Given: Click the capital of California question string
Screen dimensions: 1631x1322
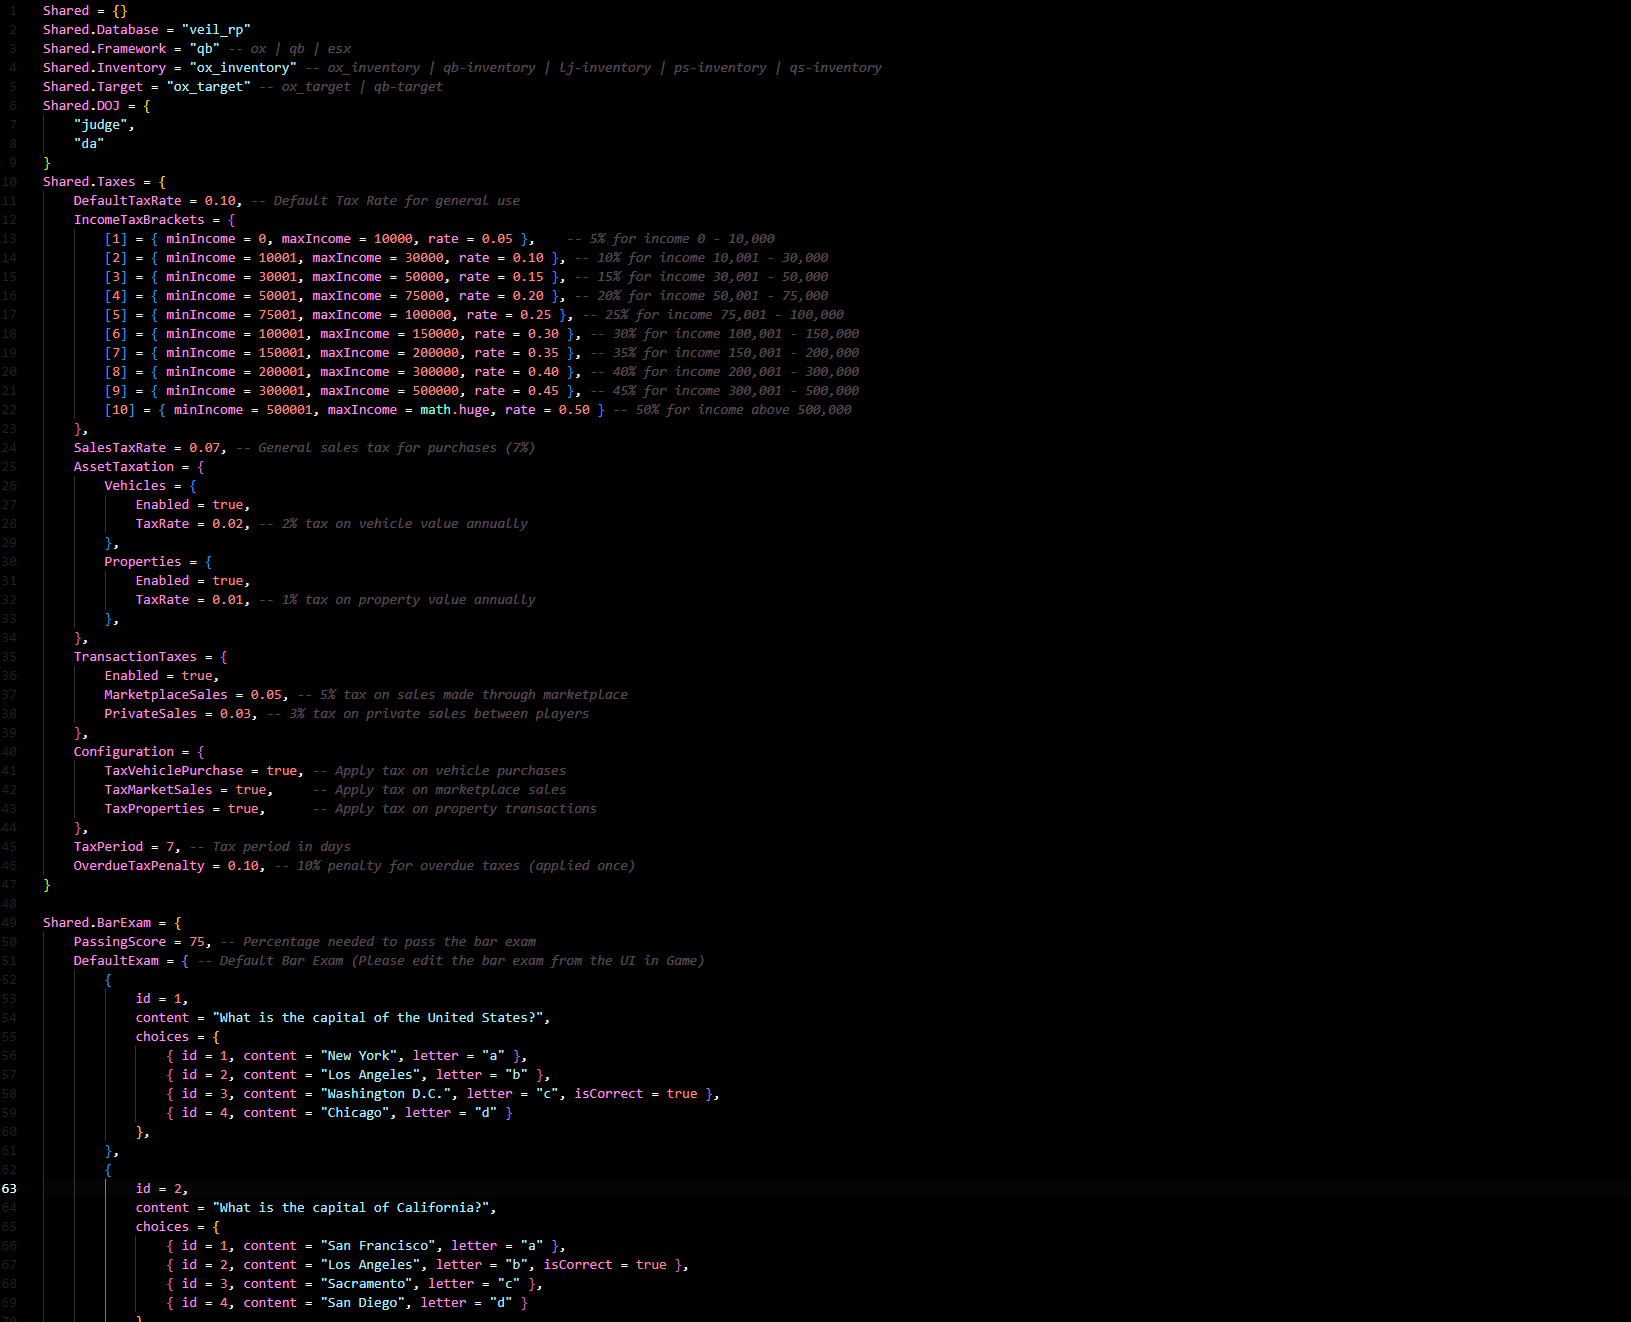Looking at the screenshot, I should pos(351,1207).
